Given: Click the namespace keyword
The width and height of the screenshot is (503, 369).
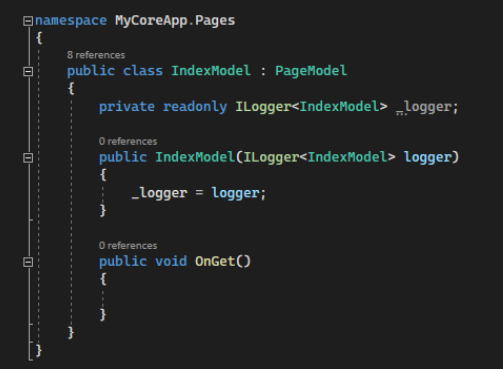Looking at the screenshot, I should 71,21.
